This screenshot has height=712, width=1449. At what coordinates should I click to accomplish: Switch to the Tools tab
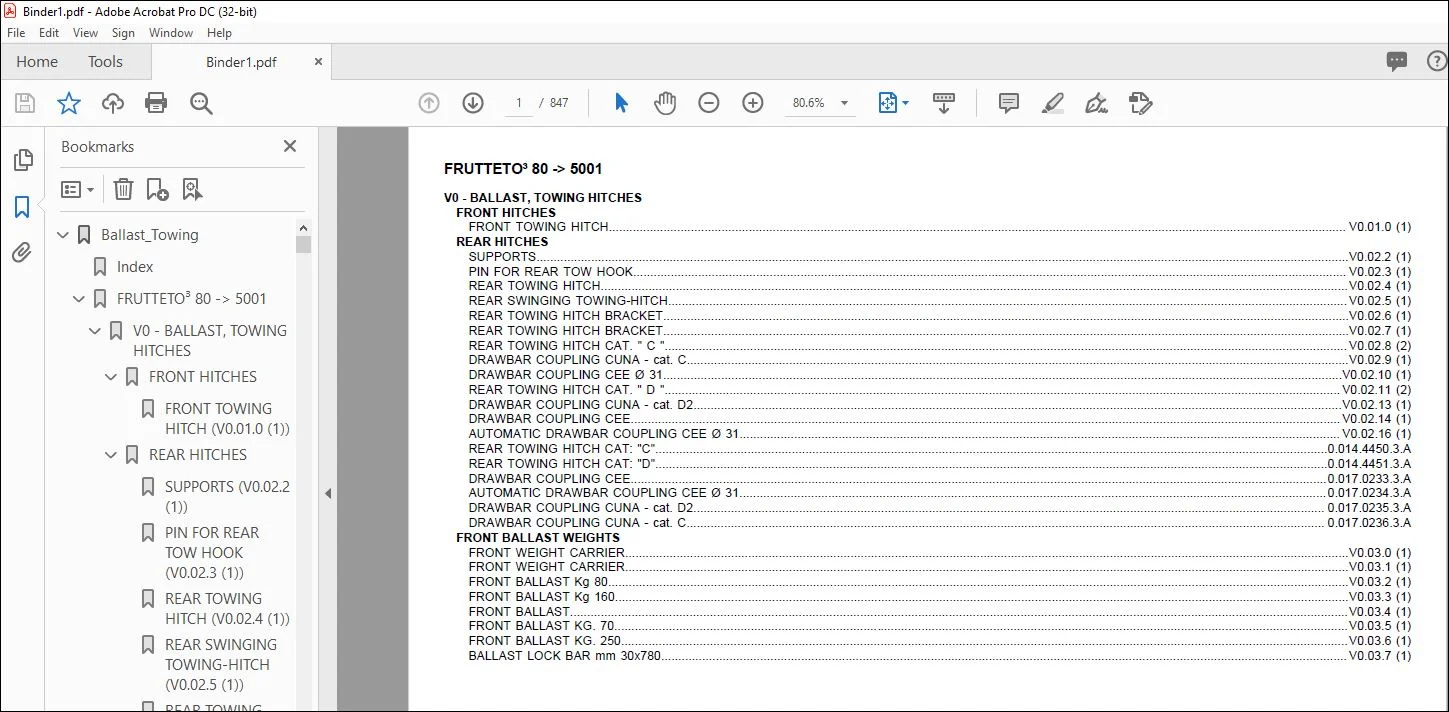click(105, 62)
